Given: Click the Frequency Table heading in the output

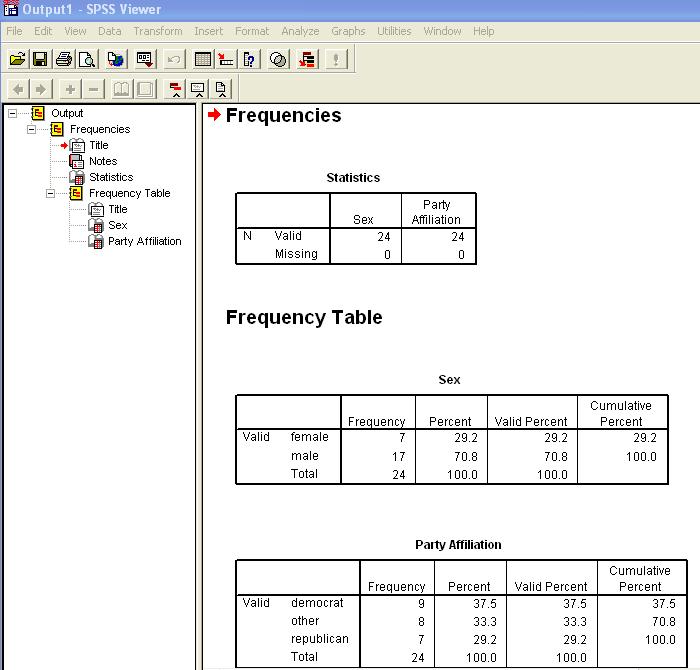Looking at the screenshot, I should pos(304,317).
